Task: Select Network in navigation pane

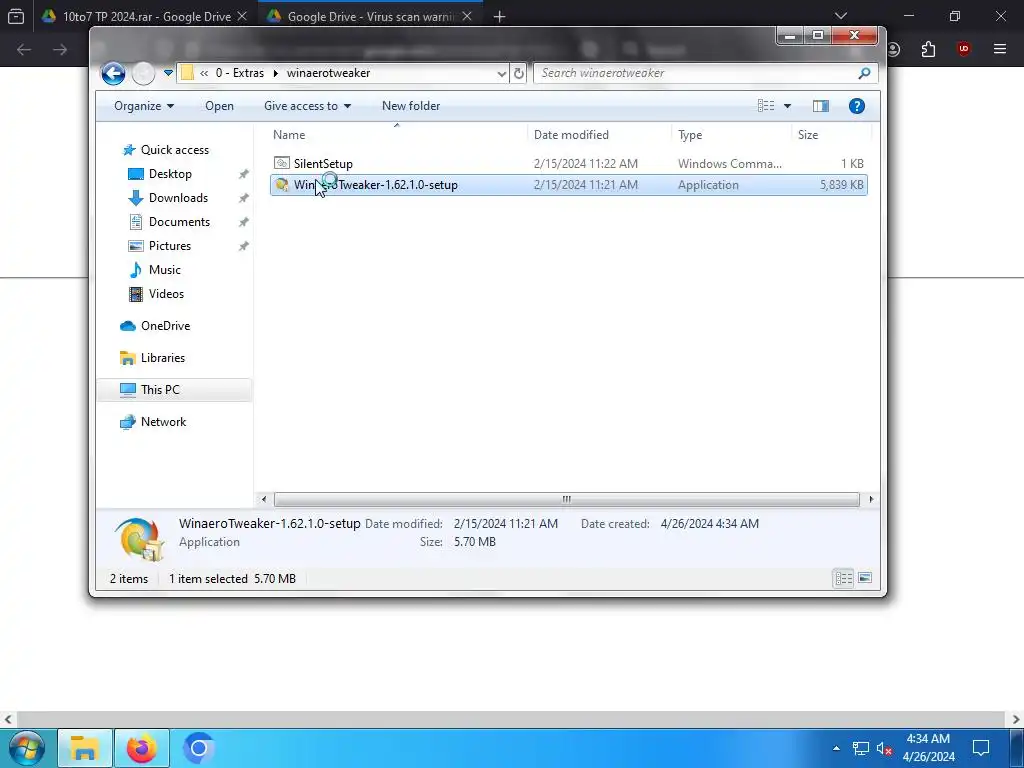Action: pyautogui.click(x=153, y=422)
